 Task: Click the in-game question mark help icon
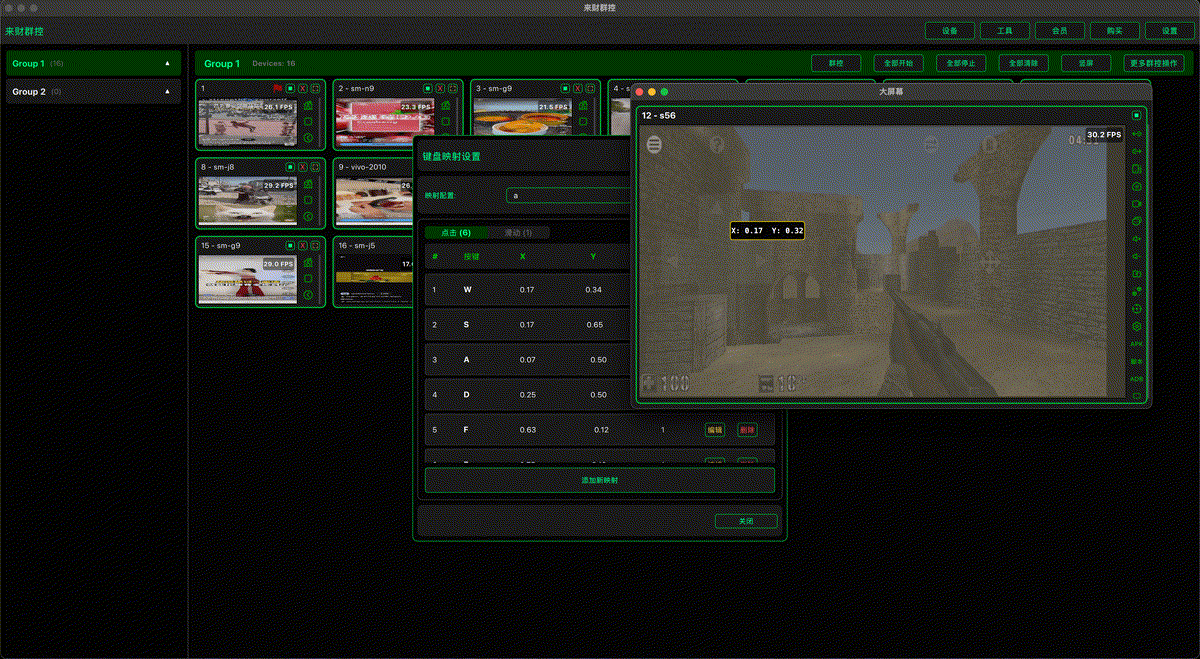point(716,145)
